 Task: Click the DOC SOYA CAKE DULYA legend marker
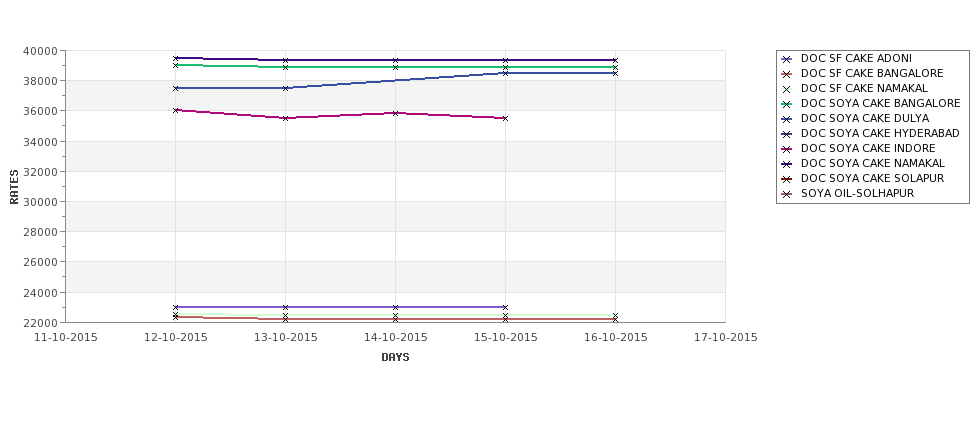click(x=787, y=119)
